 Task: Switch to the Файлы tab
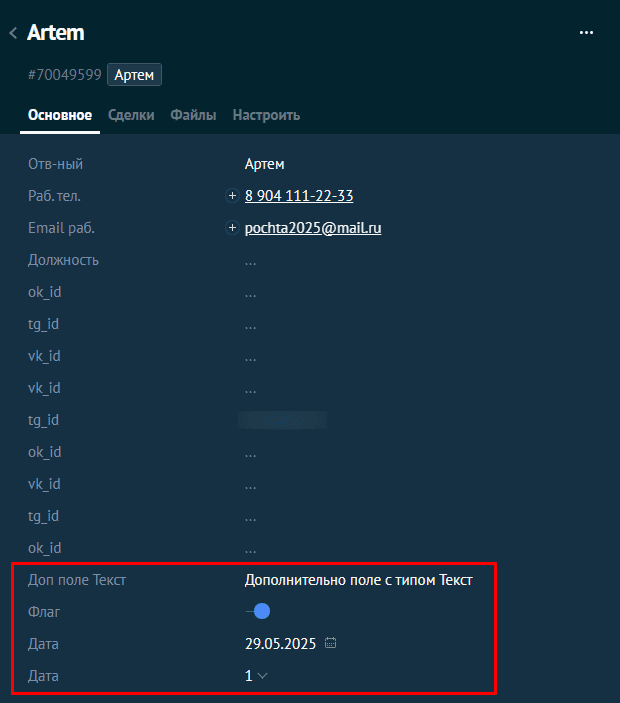193,115
